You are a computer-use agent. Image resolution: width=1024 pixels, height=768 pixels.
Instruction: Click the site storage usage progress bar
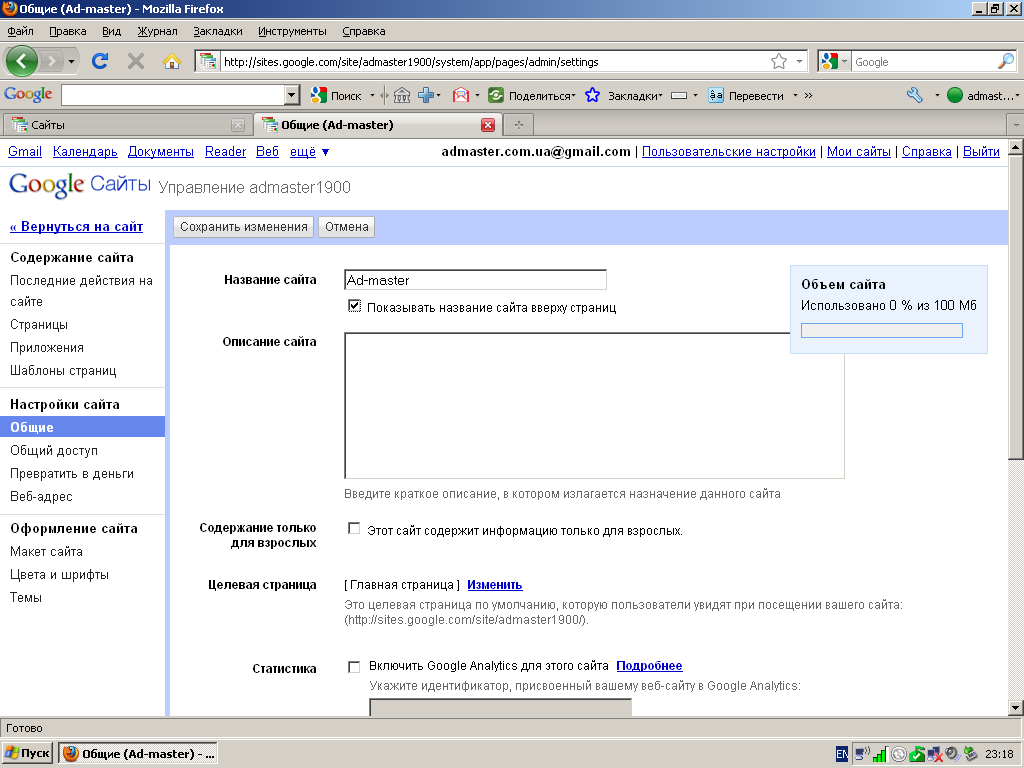[x=882, y=330]
